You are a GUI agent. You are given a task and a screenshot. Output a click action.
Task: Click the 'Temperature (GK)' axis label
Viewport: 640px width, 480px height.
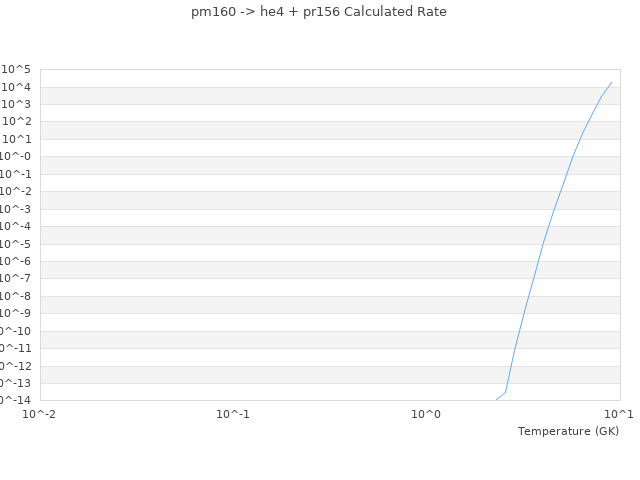point(568,431)
